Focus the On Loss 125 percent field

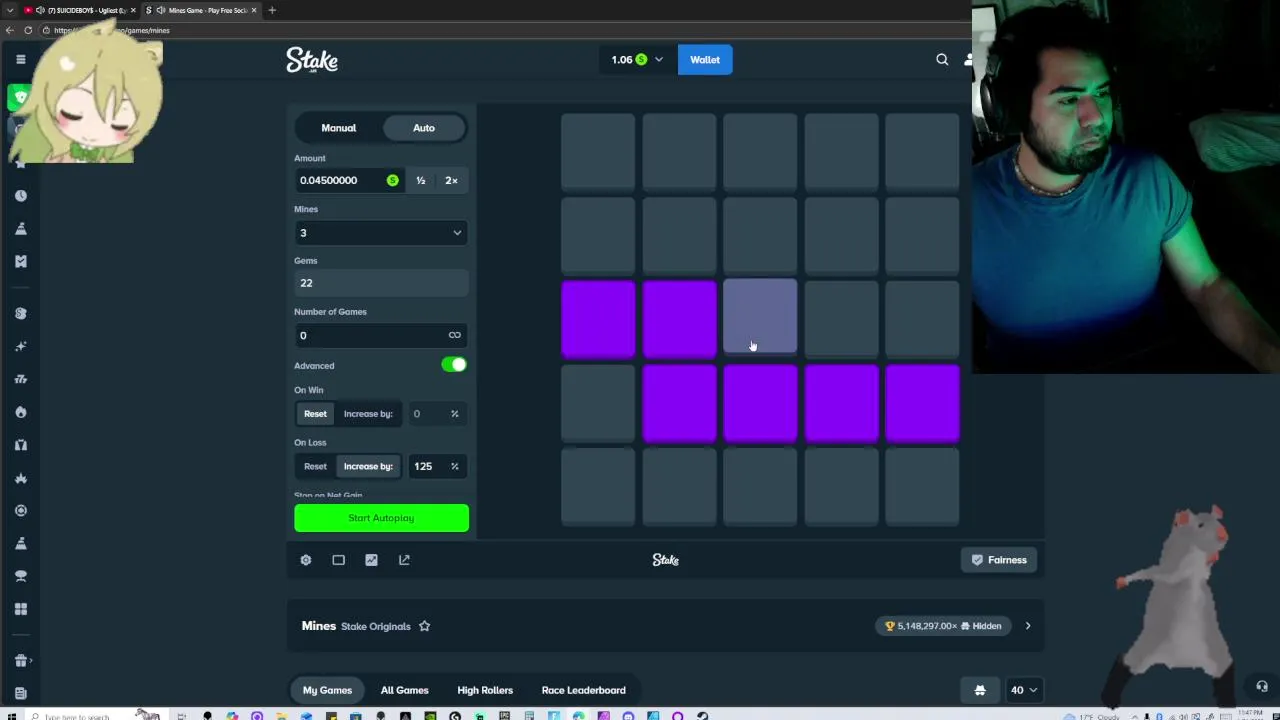tap(436, 466)
